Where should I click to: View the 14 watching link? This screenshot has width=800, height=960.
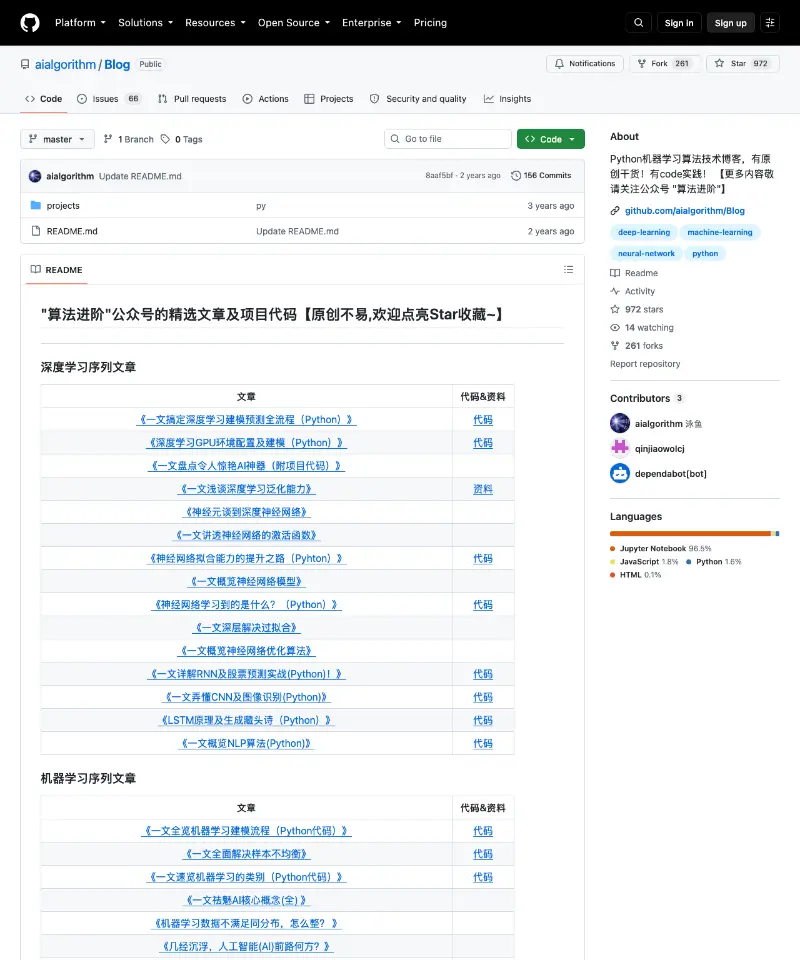[x=642, y=328]
